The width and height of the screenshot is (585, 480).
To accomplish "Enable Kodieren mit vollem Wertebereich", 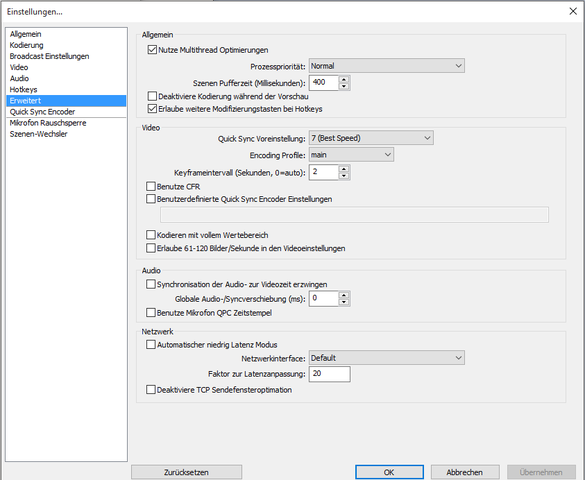I will click(151, 235).
